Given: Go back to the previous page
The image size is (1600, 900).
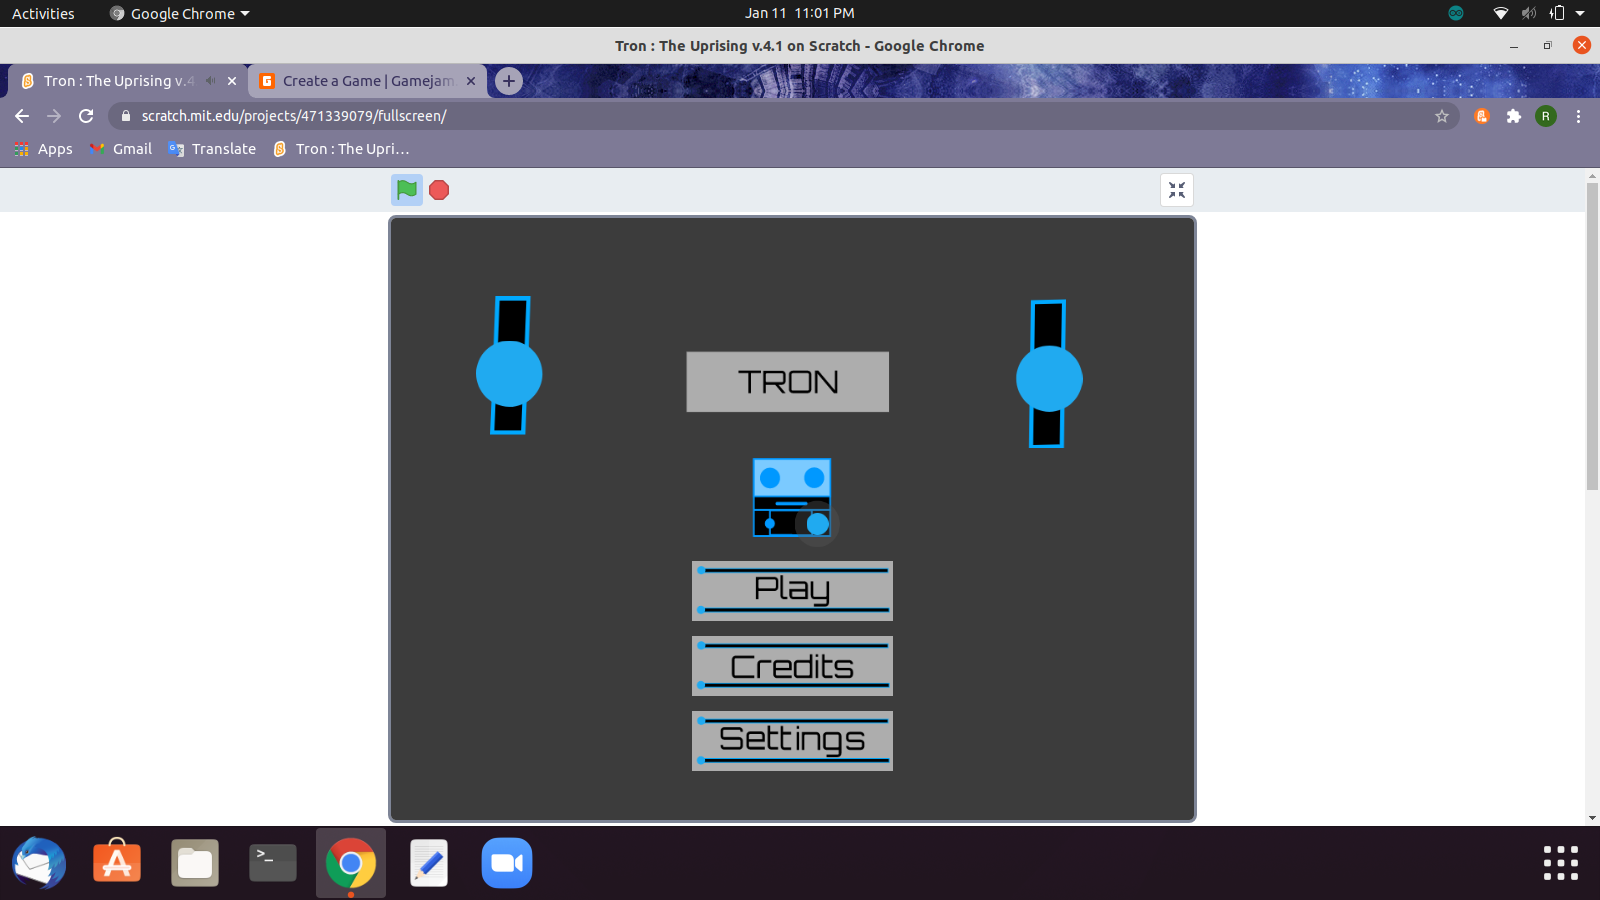Looking at the screenshot, I should tap(22, 116).
